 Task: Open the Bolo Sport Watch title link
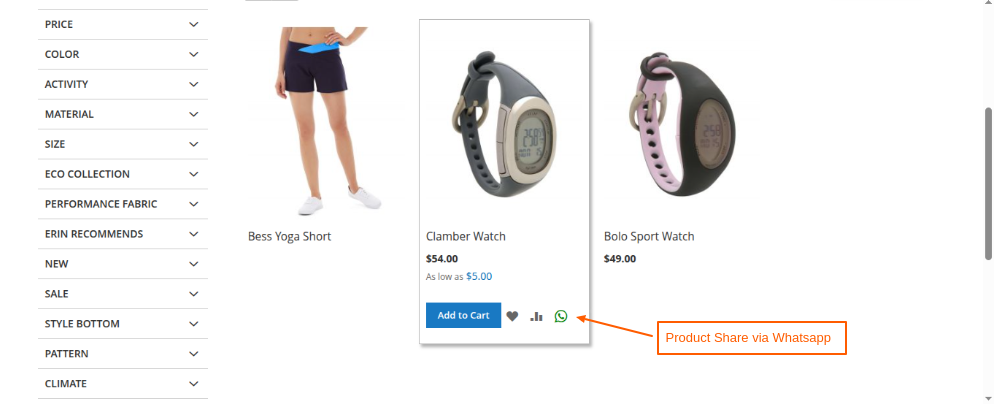pos(649,237)
